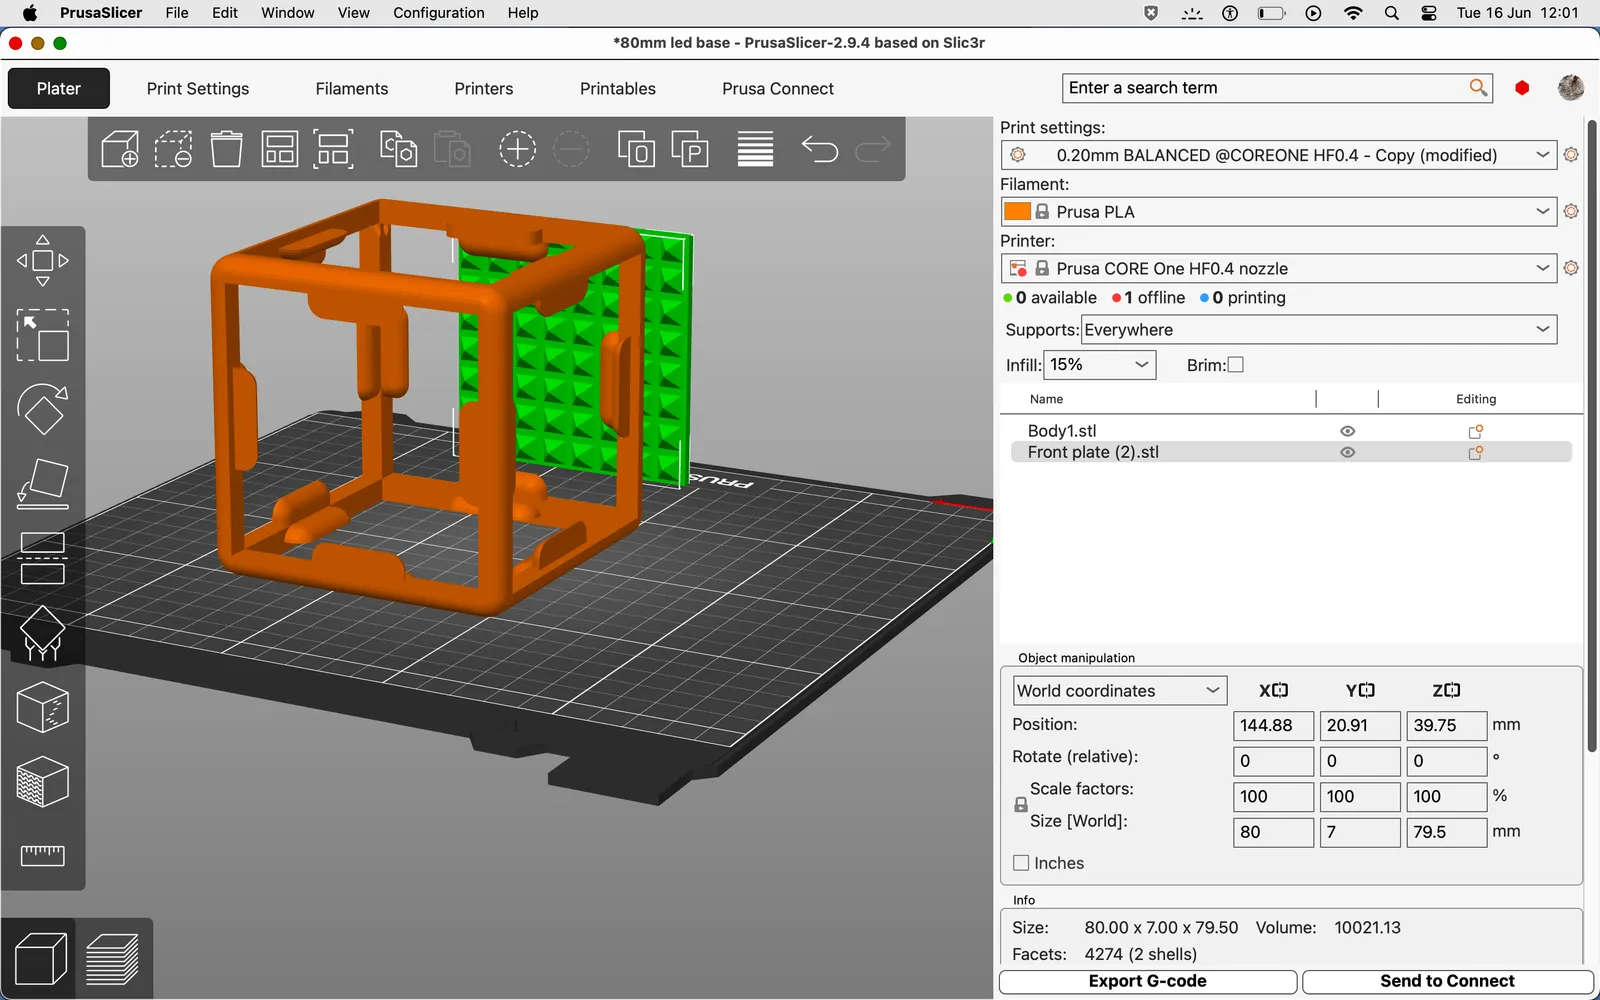Image resolution: width=1600 pixels, height=1000 pixels.
Task: Click the Delete selected object icon
Action: tap(173, 150)
